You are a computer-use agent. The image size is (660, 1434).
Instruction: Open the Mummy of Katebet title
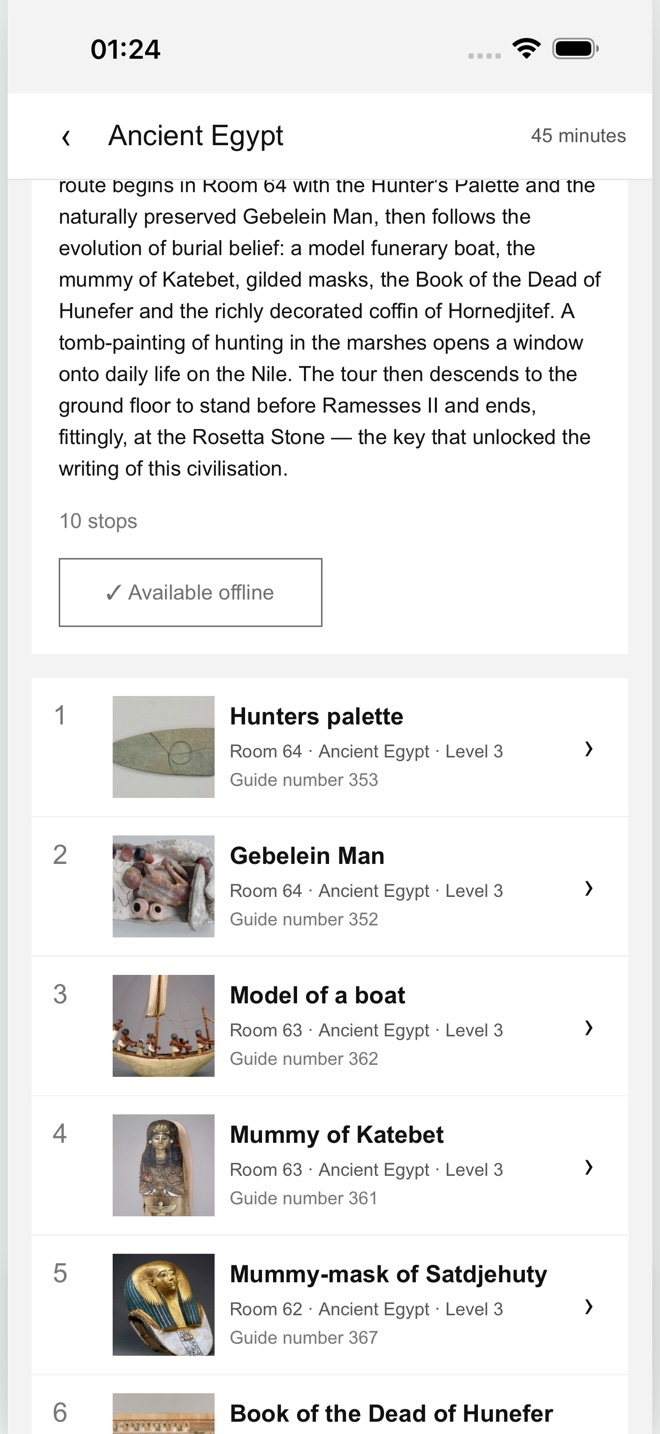click(337, 1135)
